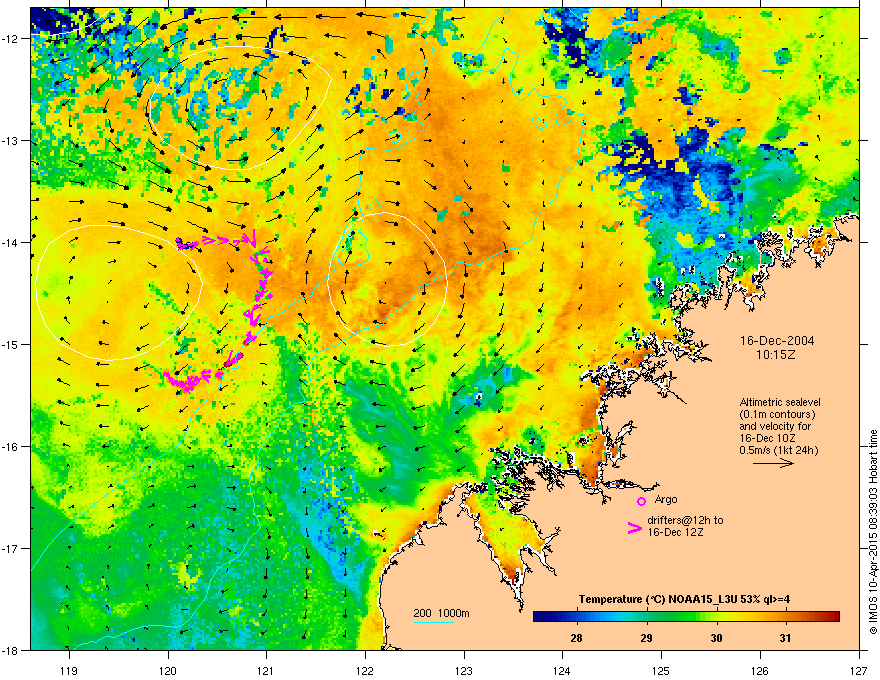Click the 120 longitude axis label
The image size is (880, 680).
(x=168, y=670)
